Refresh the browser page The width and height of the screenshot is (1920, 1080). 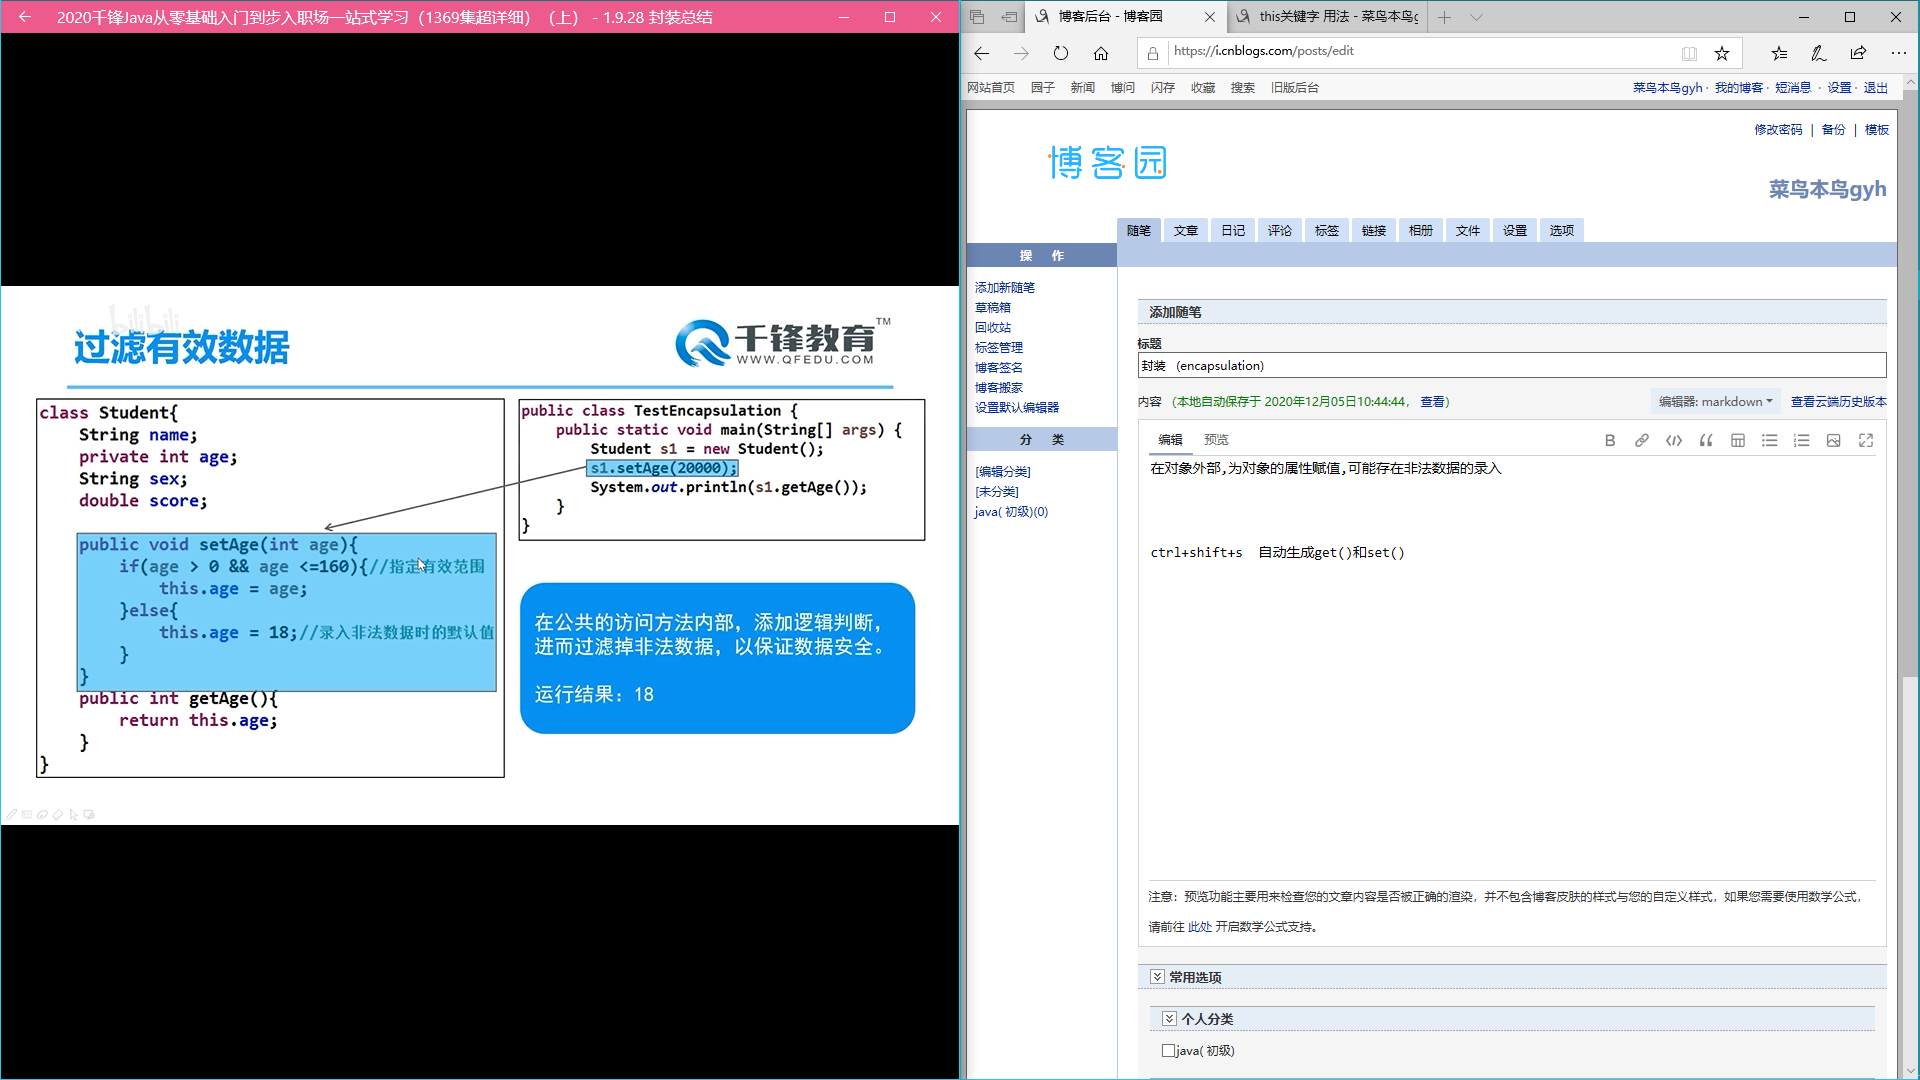coord(1060,53)
